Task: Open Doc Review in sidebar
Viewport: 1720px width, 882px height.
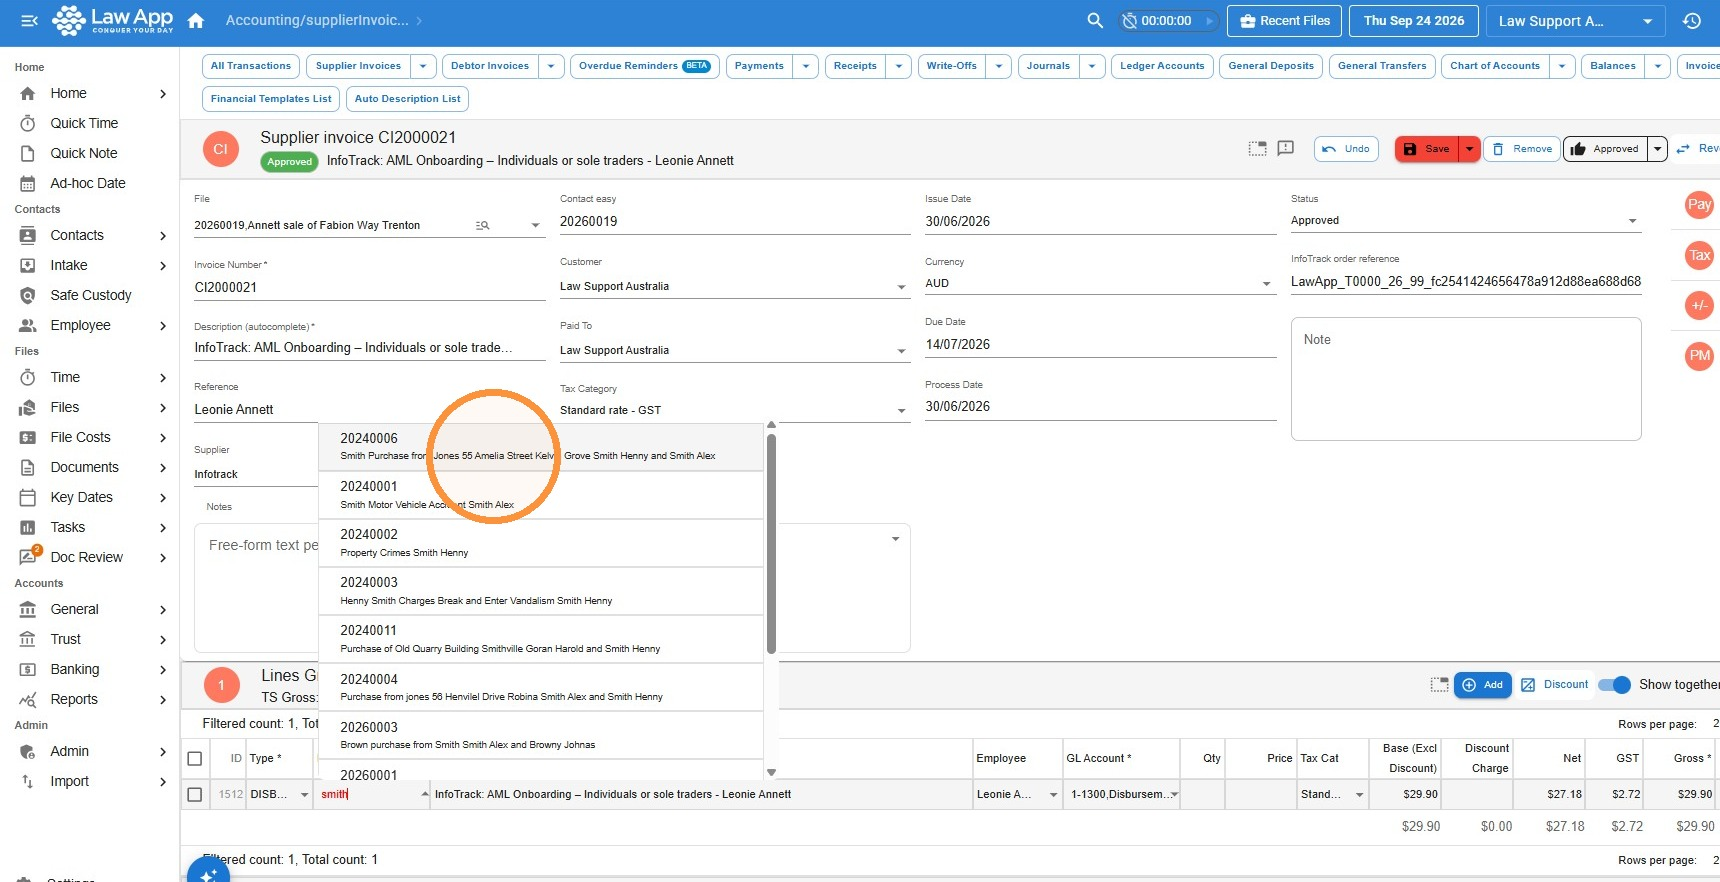Action: coord(87,557)
